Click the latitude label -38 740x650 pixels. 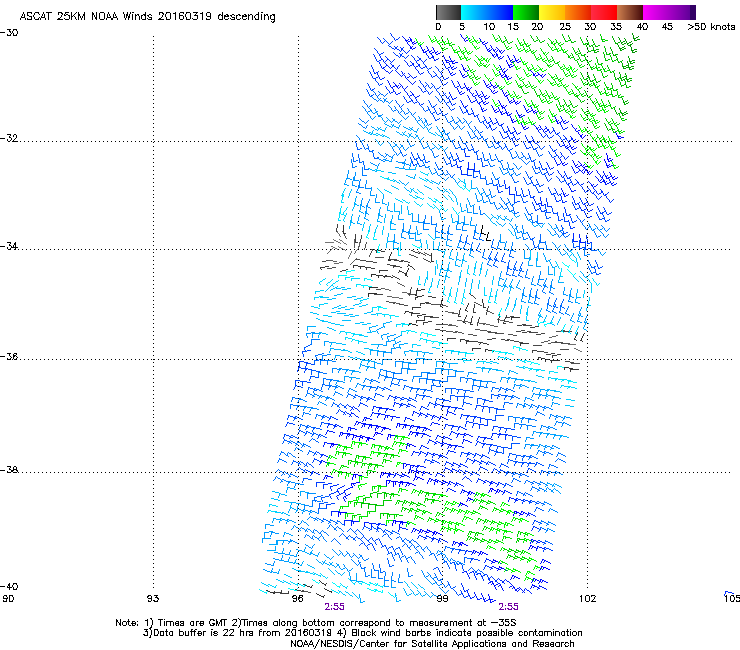pos(9,470)
